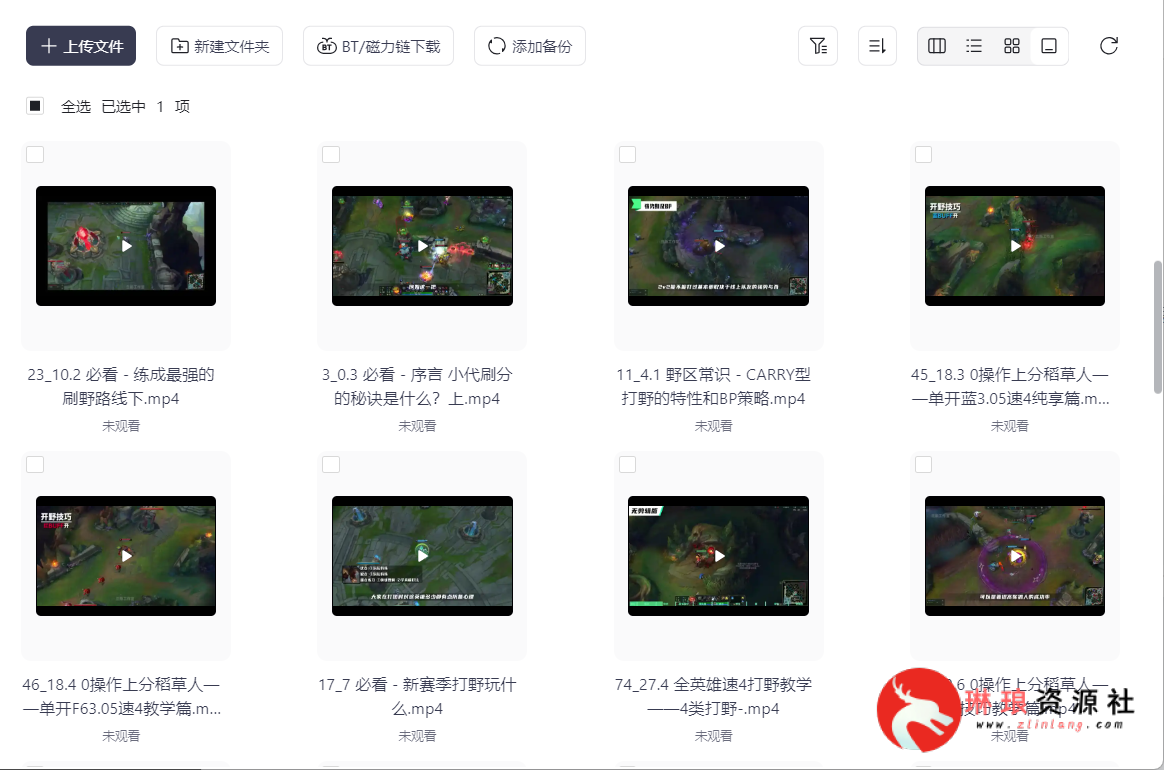Check the box for 17_7 新赛季打野 video
This screenshot has width=1164, height=770.
[x=331, y=464]
